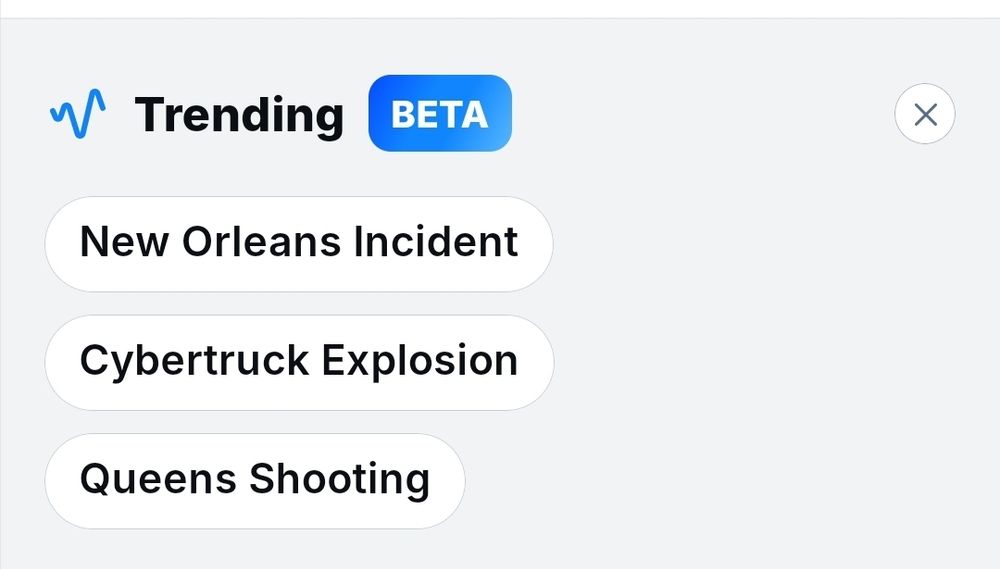View search results for New Orleans Incident

tap(298, 244)
